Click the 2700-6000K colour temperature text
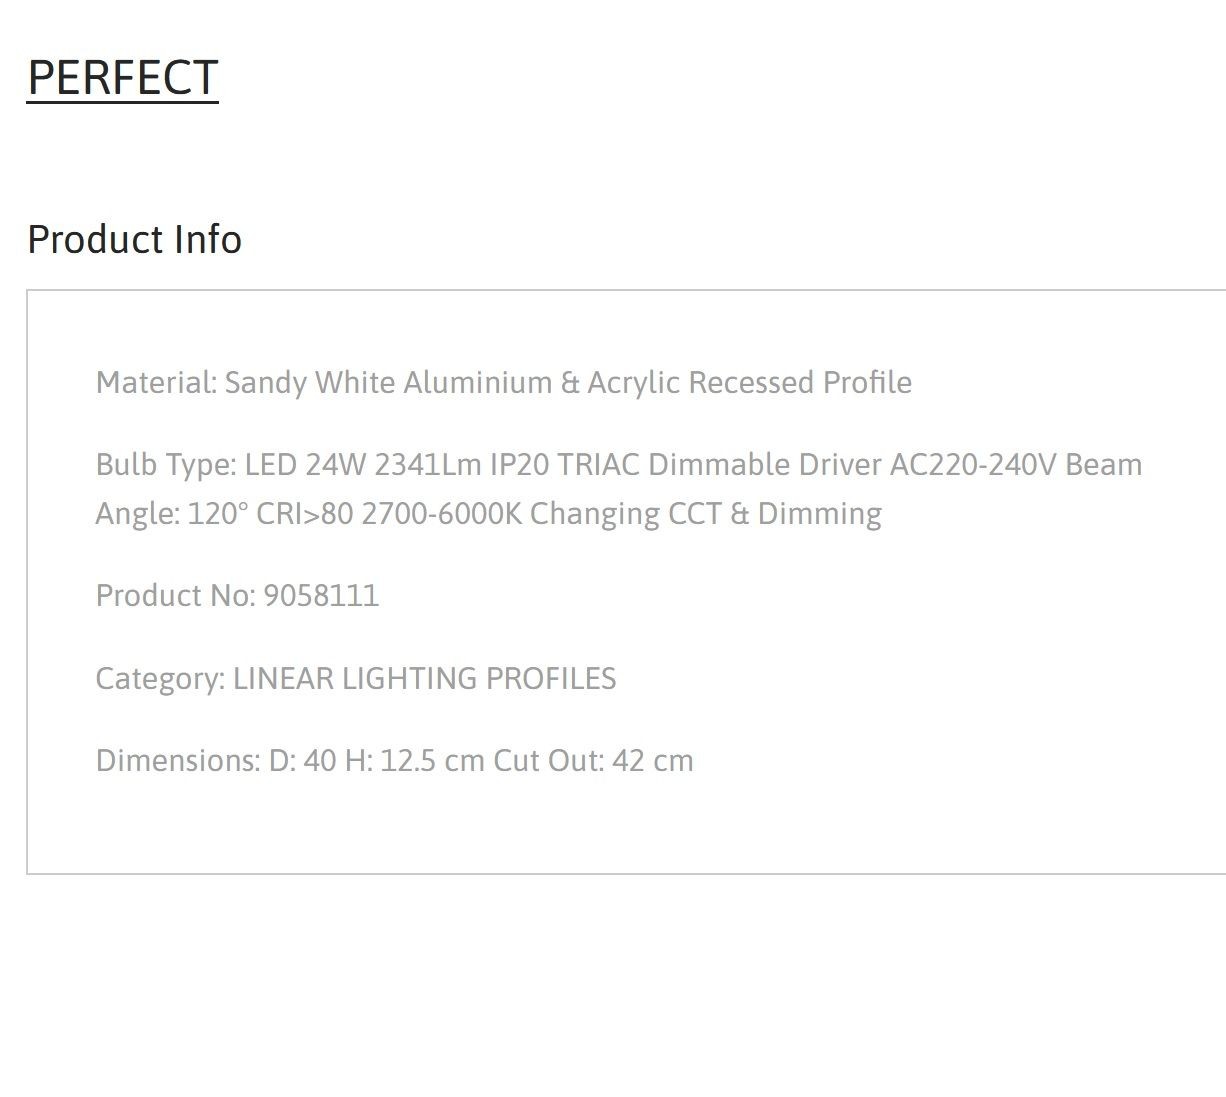The image size is (1226, 1097). coord(441,514)
